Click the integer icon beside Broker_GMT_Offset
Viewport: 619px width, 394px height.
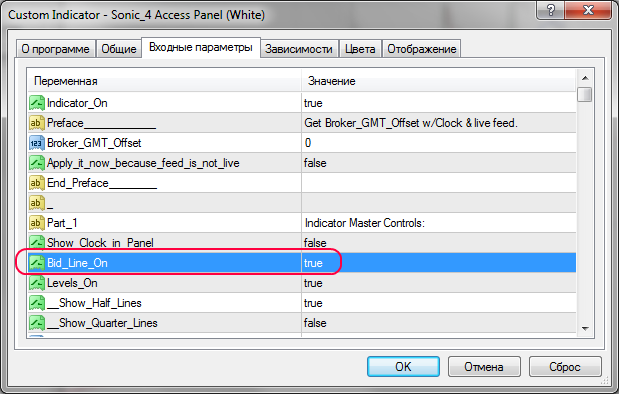tap(37, 143)
